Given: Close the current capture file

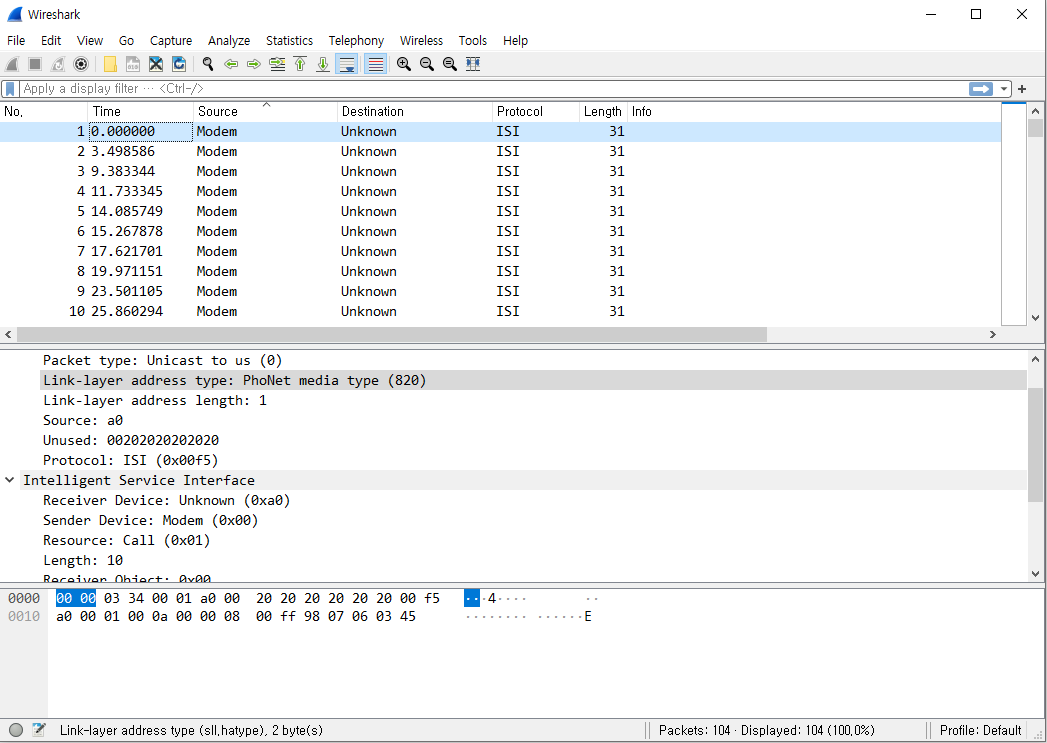Looking at the screenshot, I should coord(156,64).
